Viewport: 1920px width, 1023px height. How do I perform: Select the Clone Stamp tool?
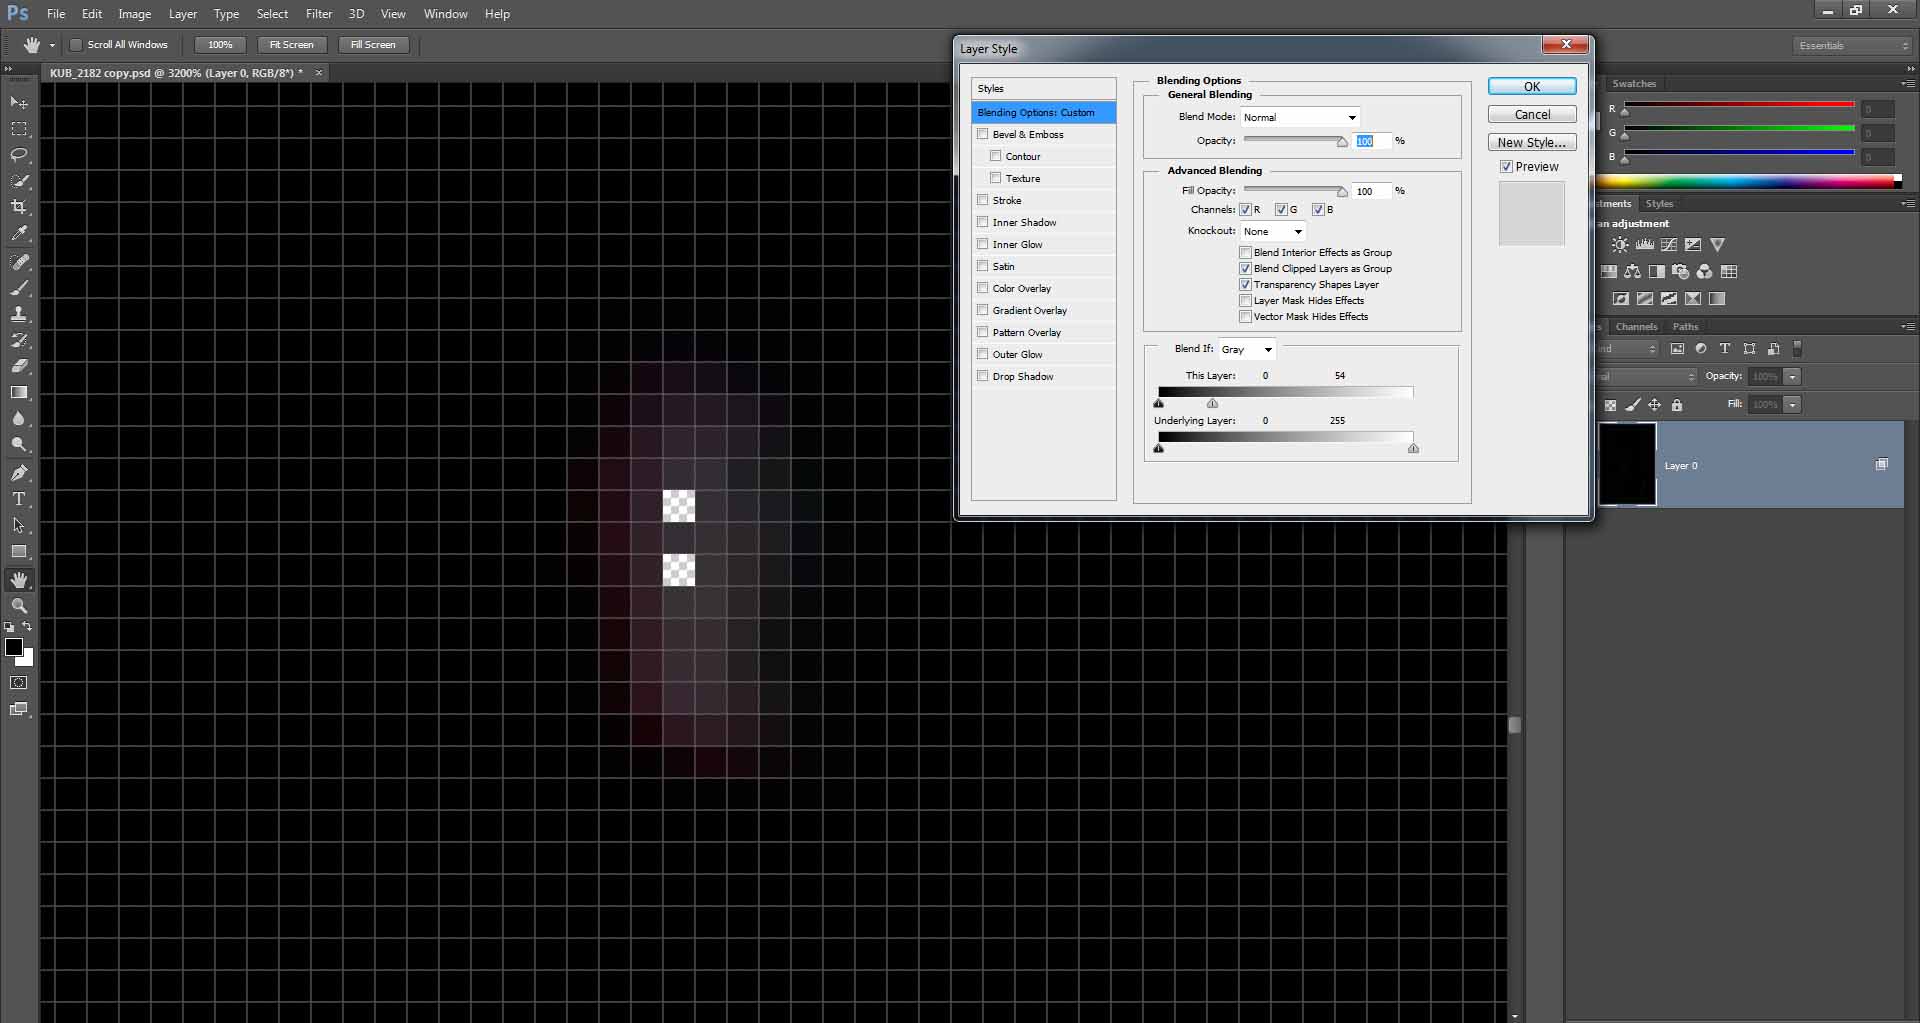[x=19, y=314]
